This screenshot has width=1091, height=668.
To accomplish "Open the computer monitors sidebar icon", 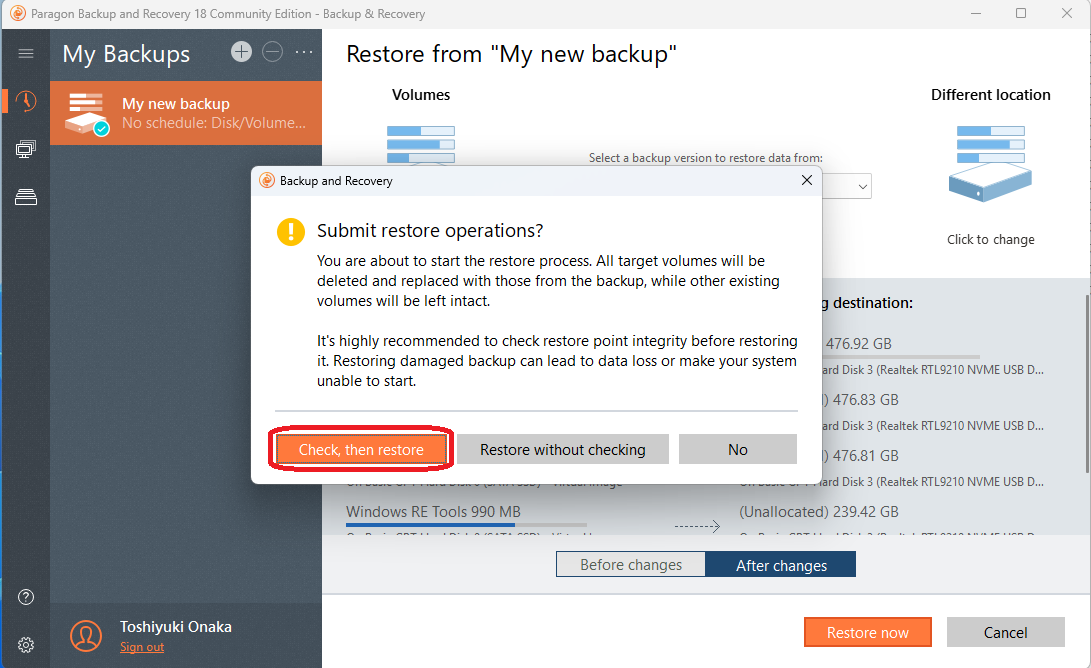I will point(26,149).
